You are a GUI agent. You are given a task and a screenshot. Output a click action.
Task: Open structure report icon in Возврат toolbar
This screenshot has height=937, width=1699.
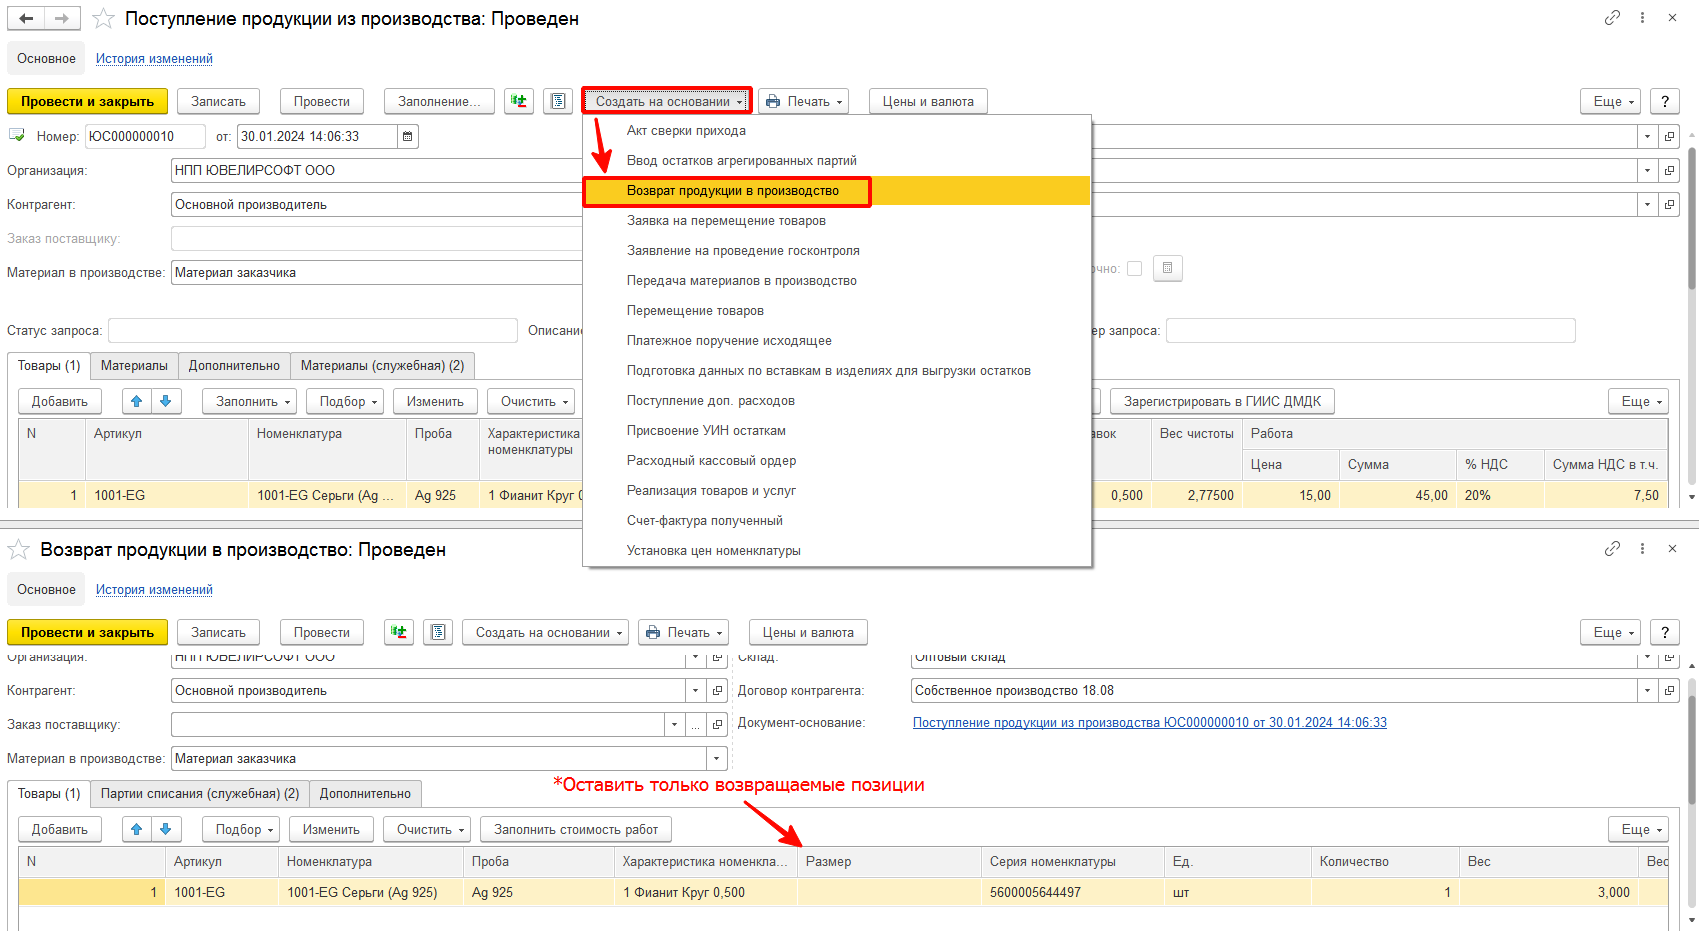coord(438,632)
